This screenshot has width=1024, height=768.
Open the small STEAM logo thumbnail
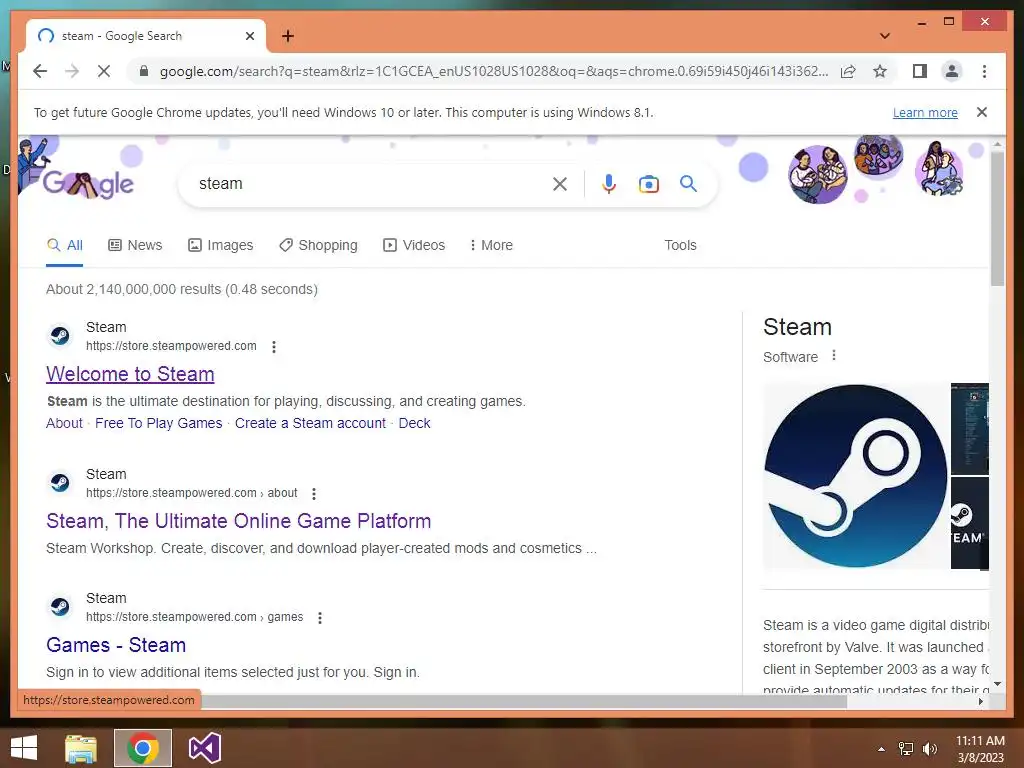(x=970, y=523)
